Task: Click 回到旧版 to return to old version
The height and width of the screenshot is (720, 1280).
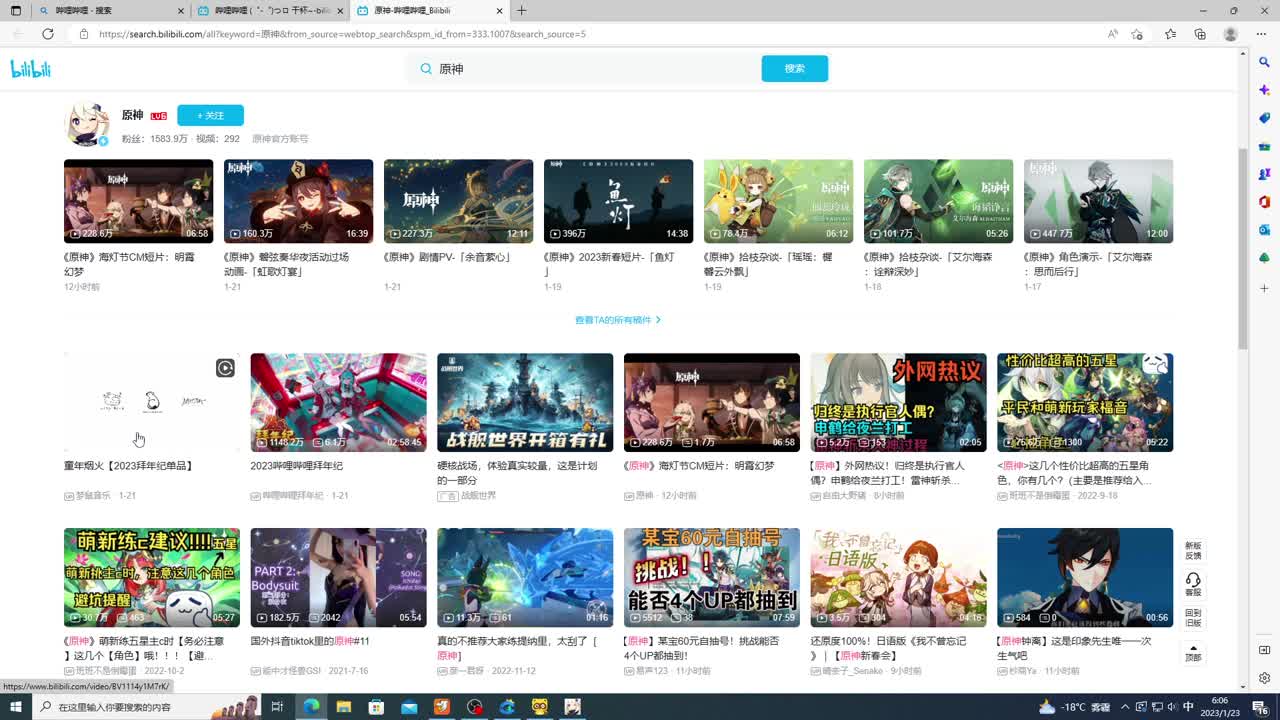Action: click(1192, 614)
